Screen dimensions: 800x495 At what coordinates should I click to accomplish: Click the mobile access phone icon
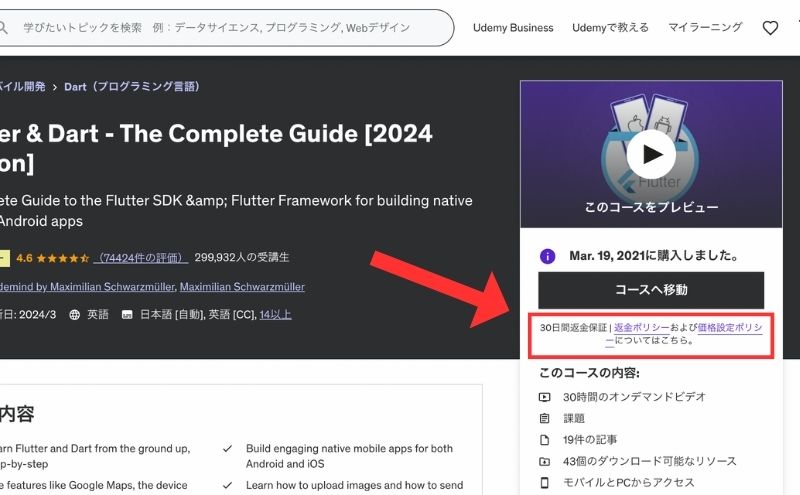544,482
